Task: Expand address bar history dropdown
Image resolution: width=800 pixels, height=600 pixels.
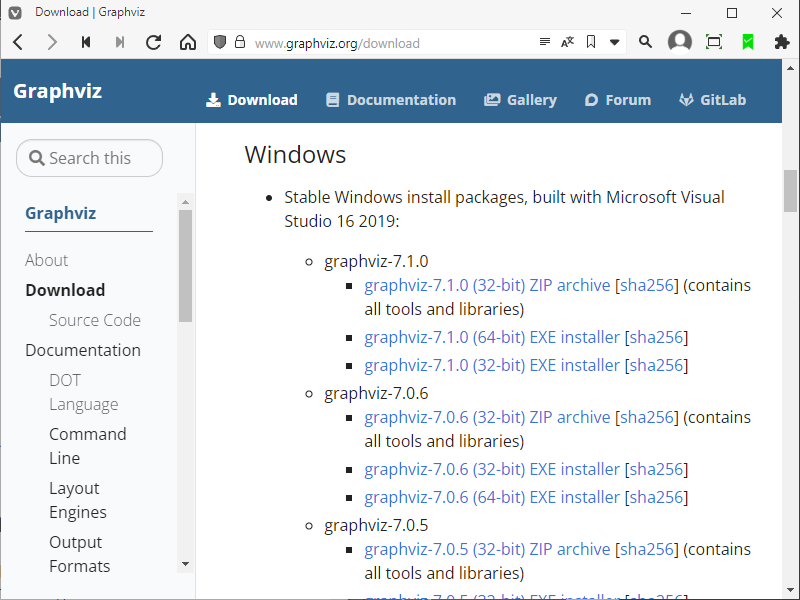Action: [x=615, y=42]
